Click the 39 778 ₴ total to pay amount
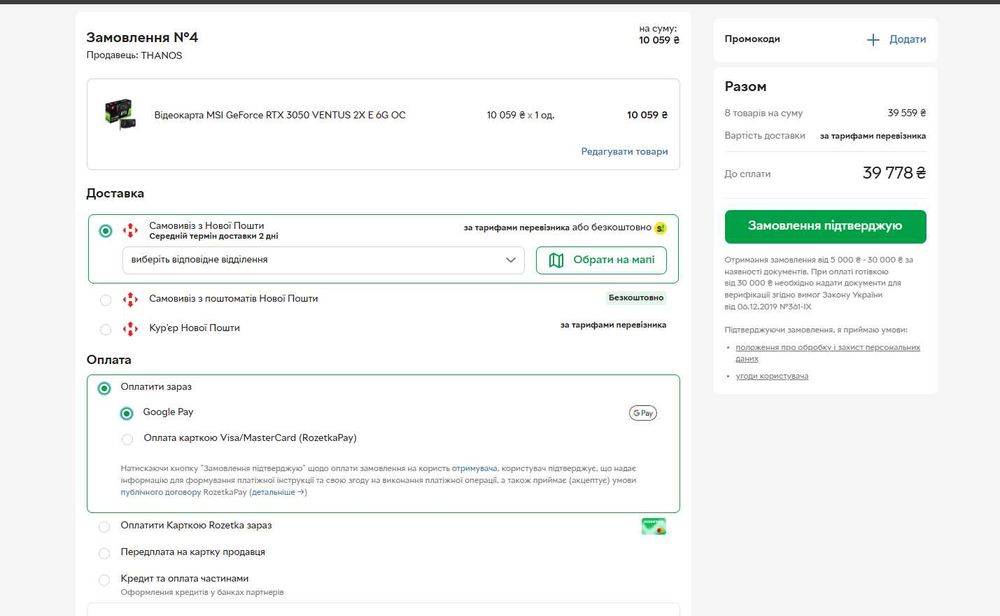 pyautogui.click(x=894, y=173)
